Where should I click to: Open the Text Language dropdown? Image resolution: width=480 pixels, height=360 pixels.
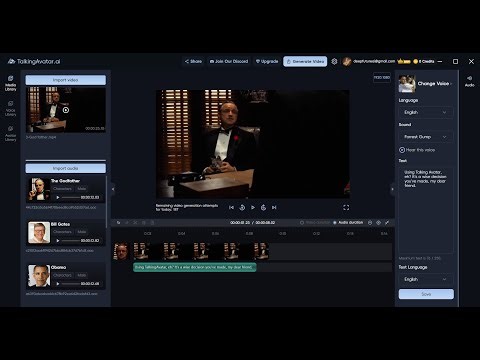tap(426, 279)
